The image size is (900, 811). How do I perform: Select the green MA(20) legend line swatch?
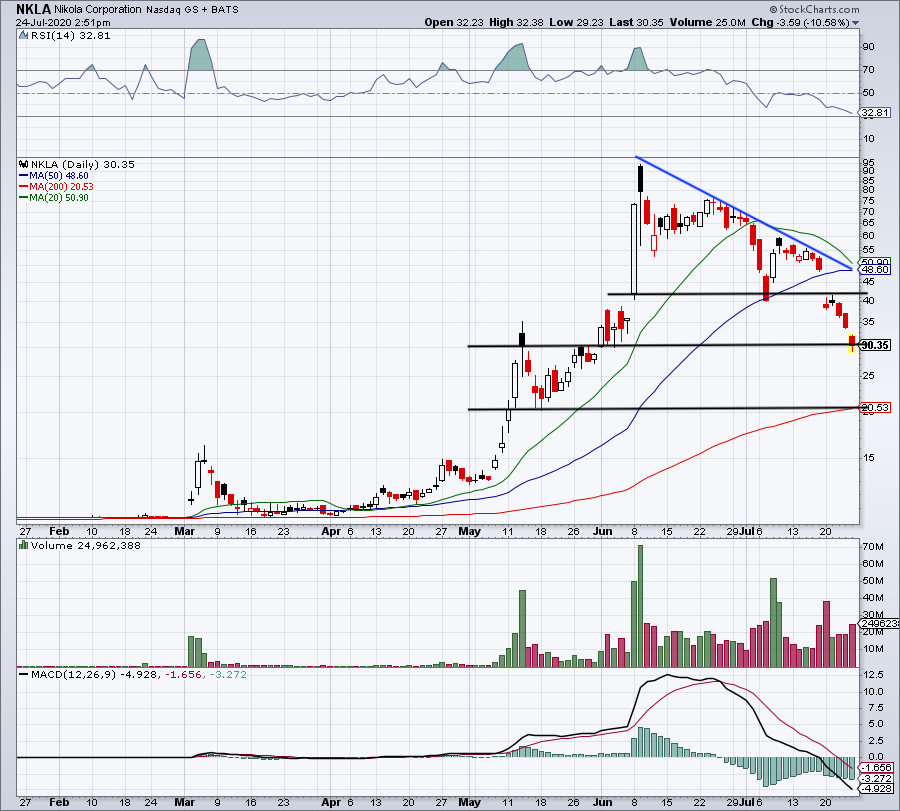(x=24, y=197)
